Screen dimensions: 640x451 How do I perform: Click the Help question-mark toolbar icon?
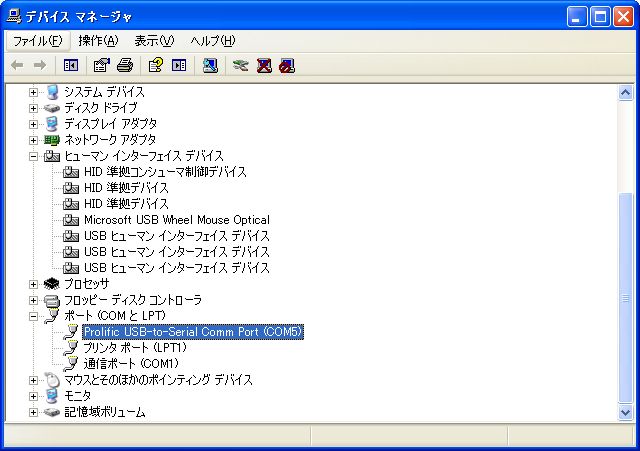tap(156, 65)
